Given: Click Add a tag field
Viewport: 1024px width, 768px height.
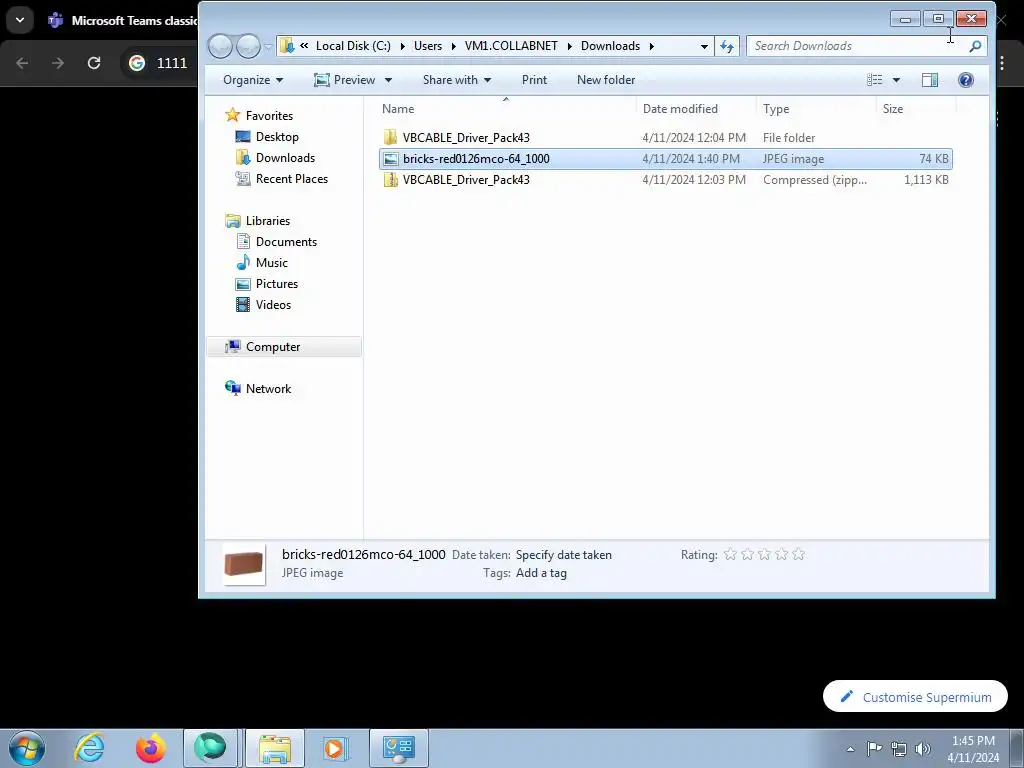Looking at the screenshot, I should click(x=541, y=573).
